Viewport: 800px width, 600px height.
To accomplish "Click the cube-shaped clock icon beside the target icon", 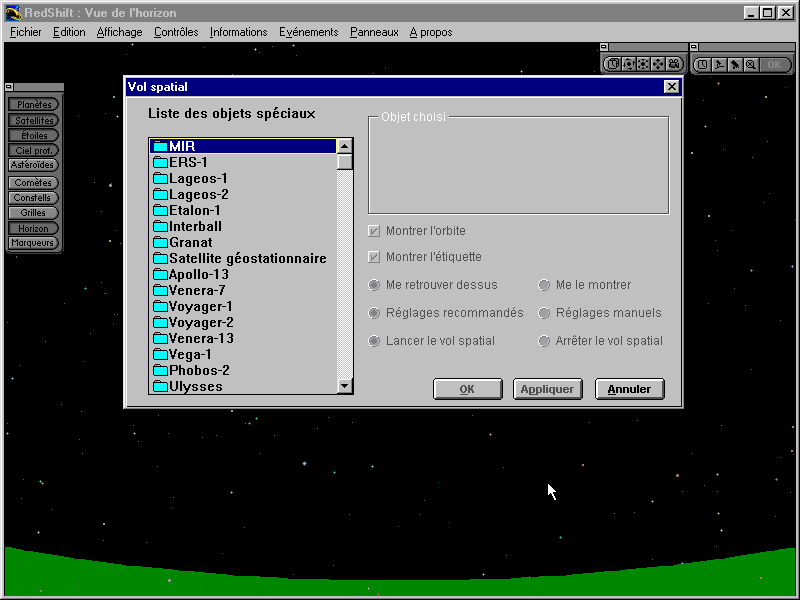I will pyautogui.click(x=613, y=64).
